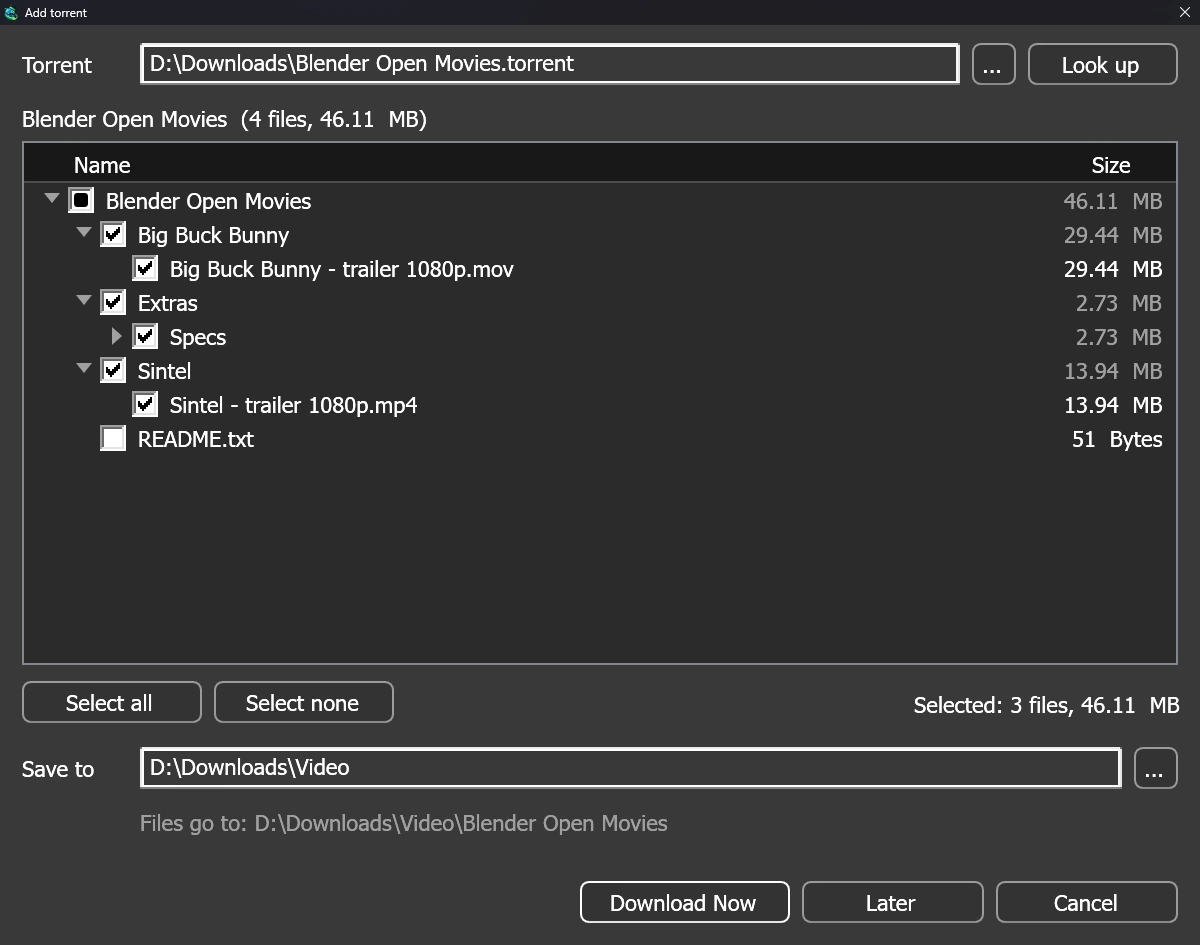This screenshot has width=1200, height=945.
Task: Start the torrent with Download Now
Action: coord(684,902)
